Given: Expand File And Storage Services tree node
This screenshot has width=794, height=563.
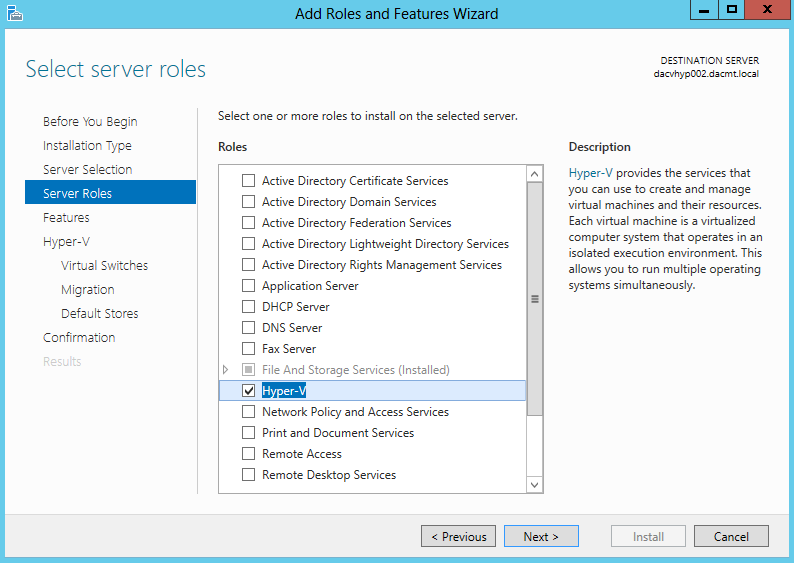Looking at the screenshot, I should (x=226, y=370).
